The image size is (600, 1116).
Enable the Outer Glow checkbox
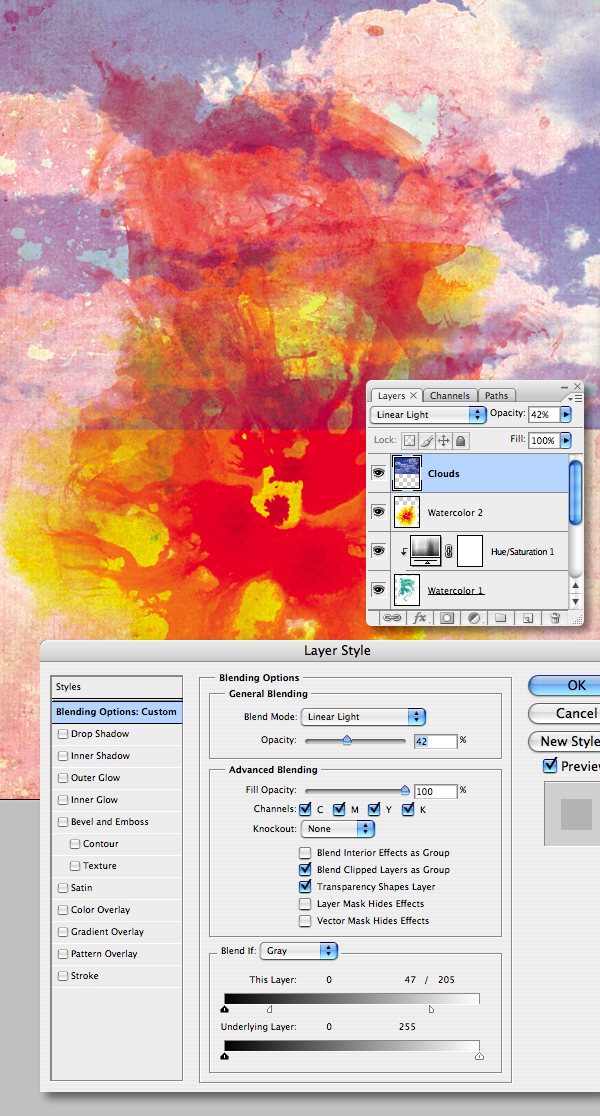click(x=63, y=778)
